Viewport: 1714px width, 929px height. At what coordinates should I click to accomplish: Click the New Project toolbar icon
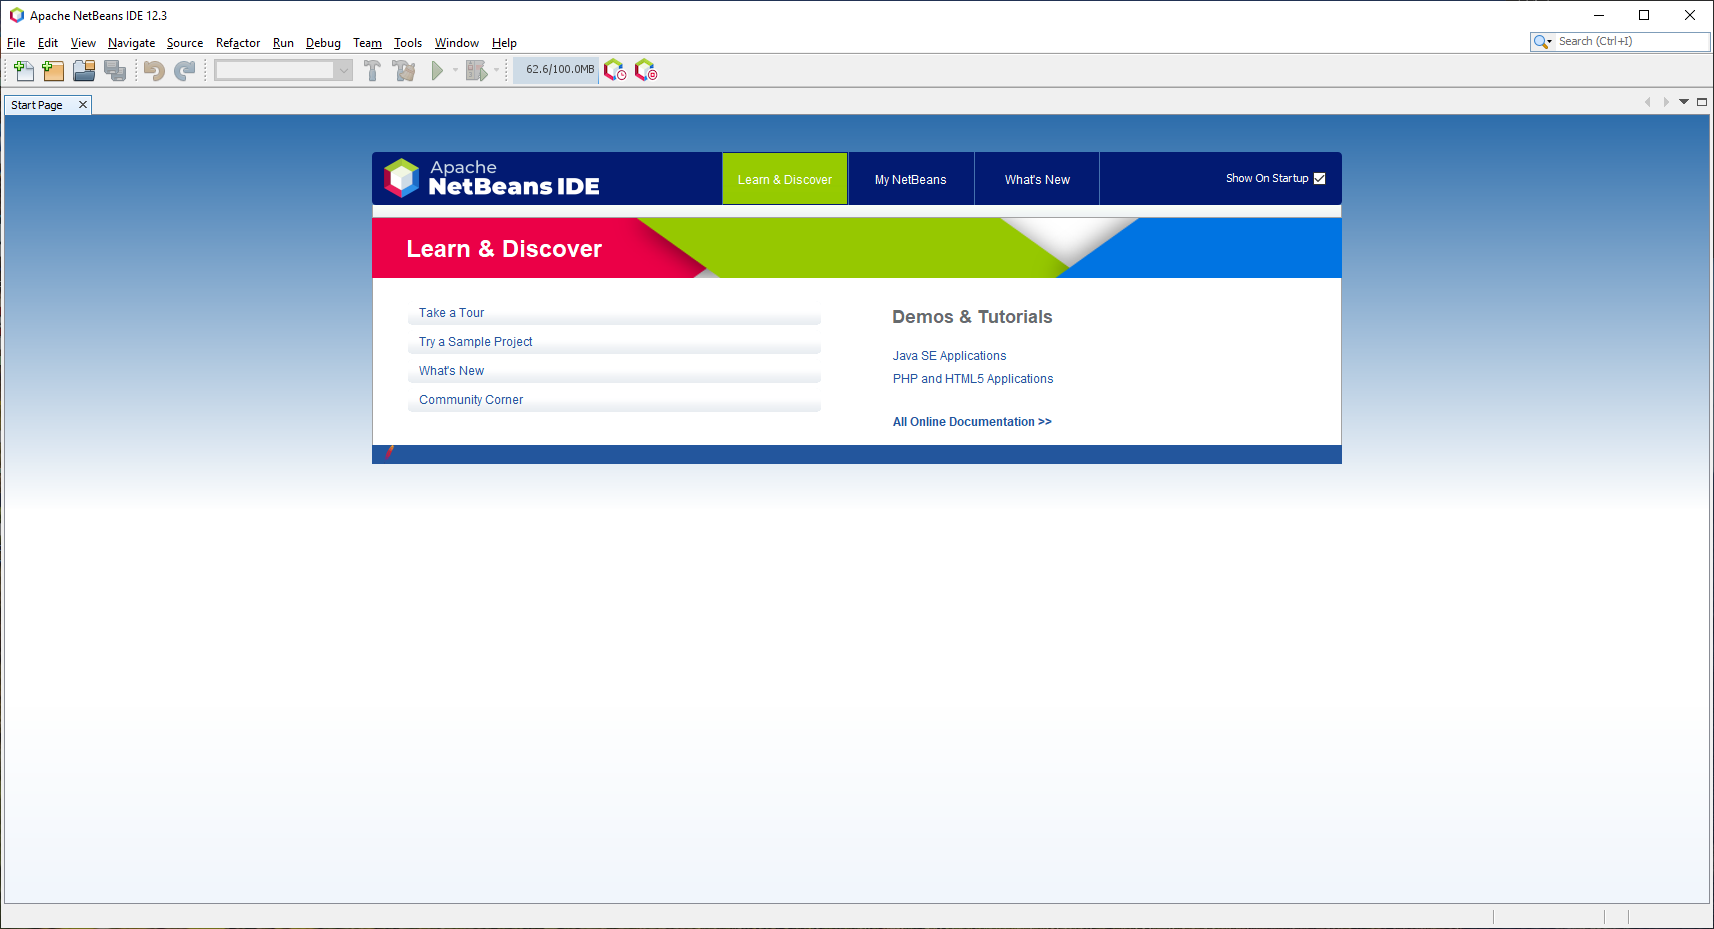click(53, 70)
